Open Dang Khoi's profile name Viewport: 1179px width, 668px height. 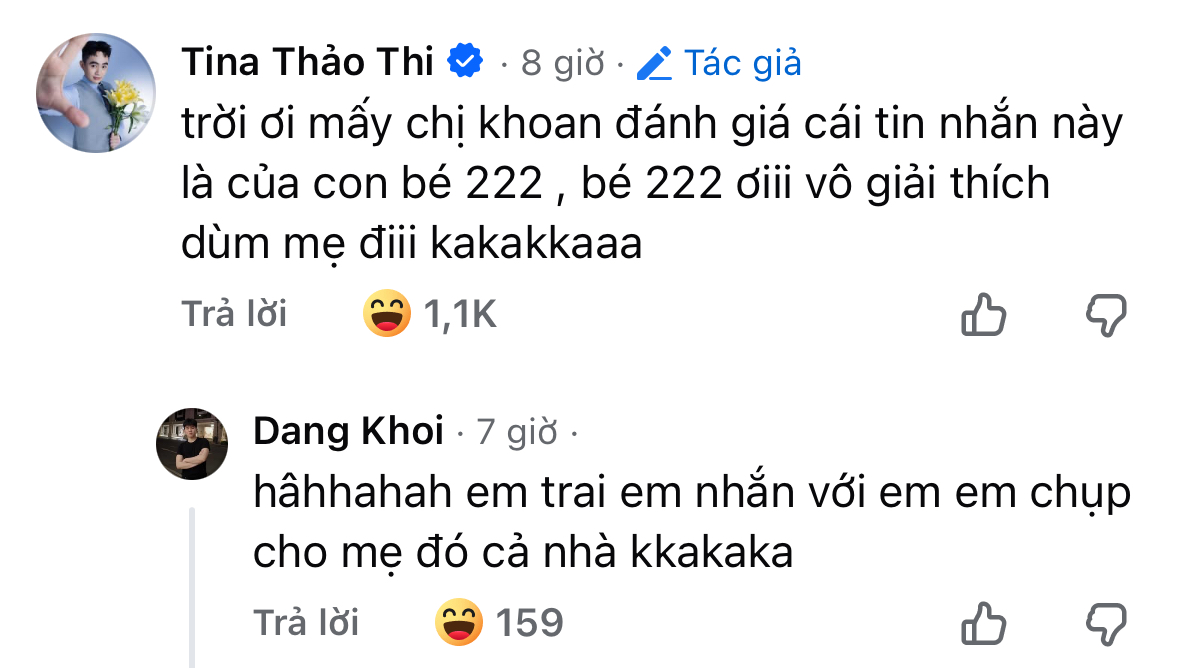pyautogui.click(x=349, y=431)
